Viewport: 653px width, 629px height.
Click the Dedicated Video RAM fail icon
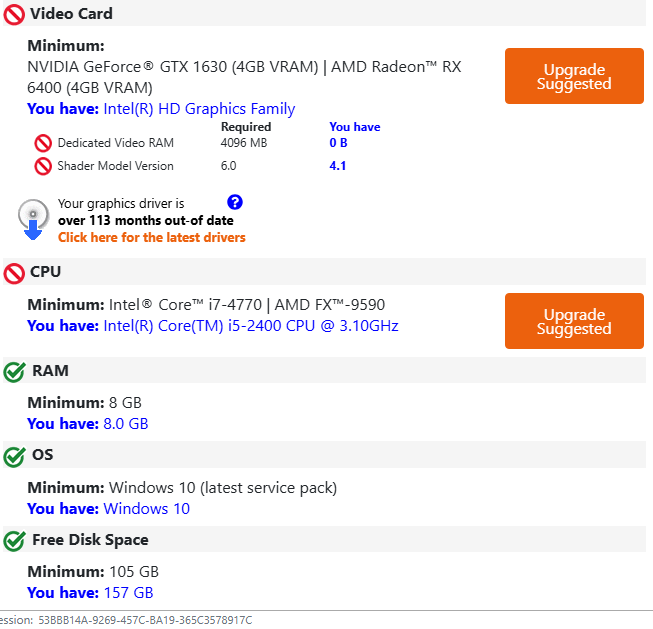click(43, 143)
